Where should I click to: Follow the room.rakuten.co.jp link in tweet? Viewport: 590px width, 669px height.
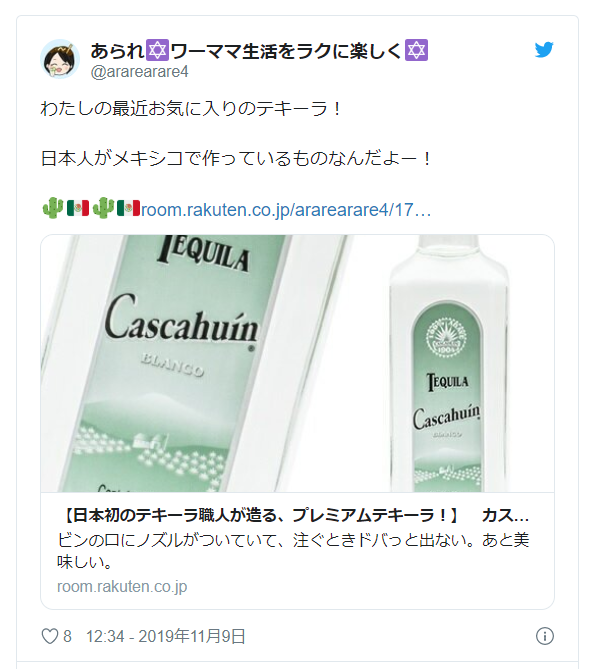(x=285, y=210)
